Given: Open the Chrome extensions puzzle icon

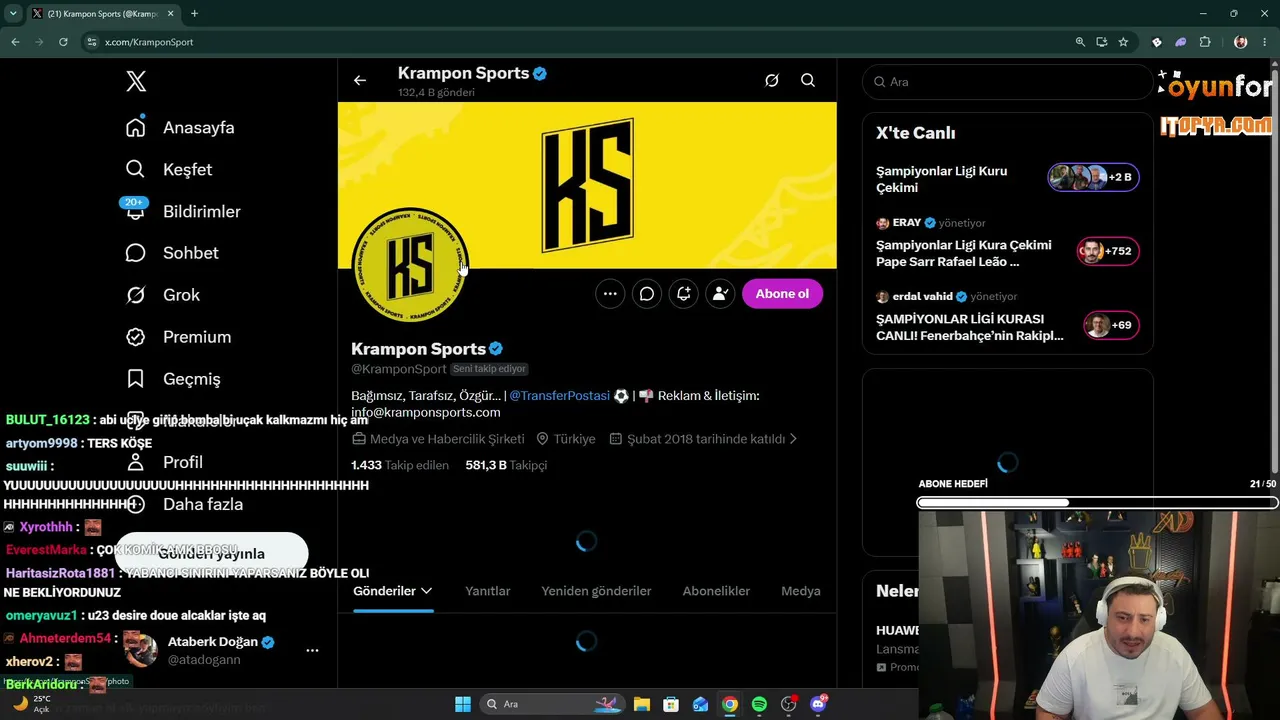Looking at the screenshot, I should click(x=1205, y=42).
